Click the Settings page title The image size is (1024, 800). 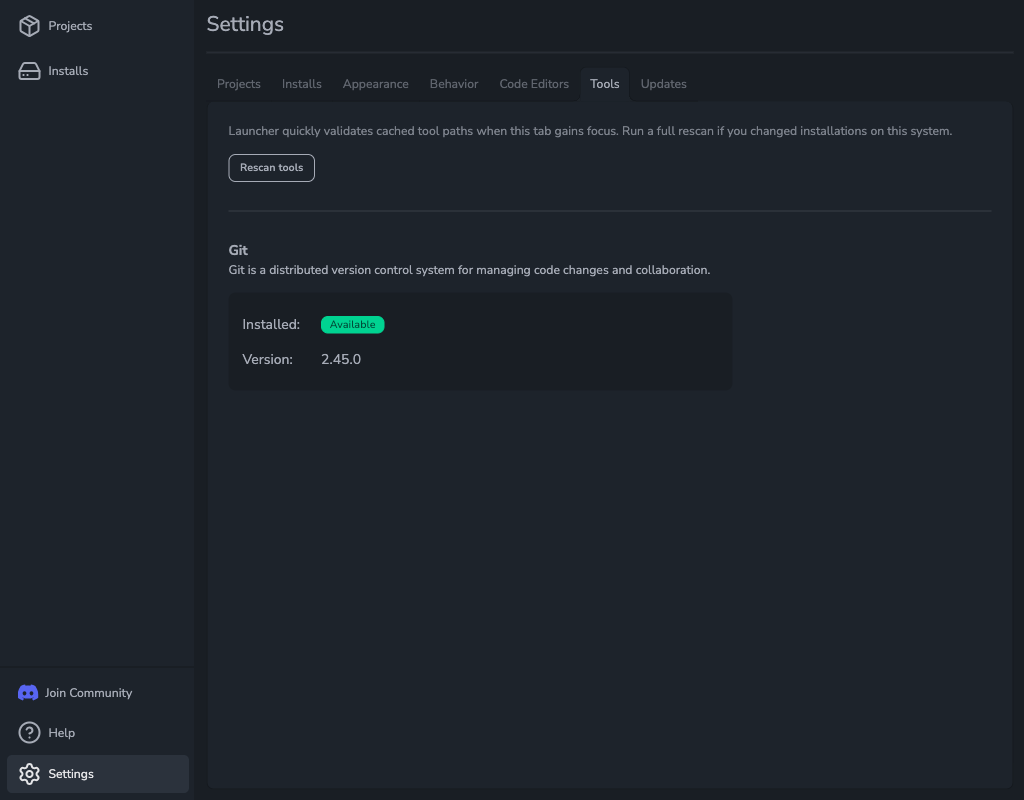click(245, 24)
